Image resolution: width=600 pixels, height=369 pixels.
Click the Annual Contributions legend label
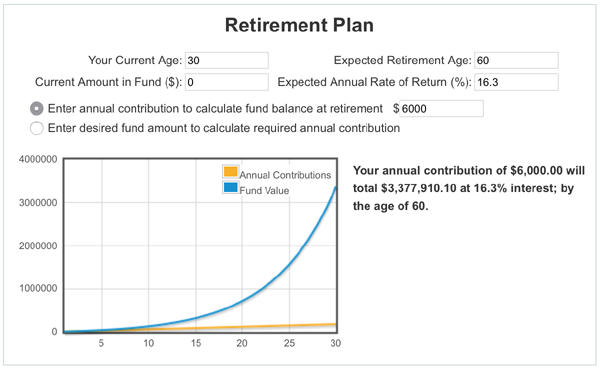click(285, 175)
